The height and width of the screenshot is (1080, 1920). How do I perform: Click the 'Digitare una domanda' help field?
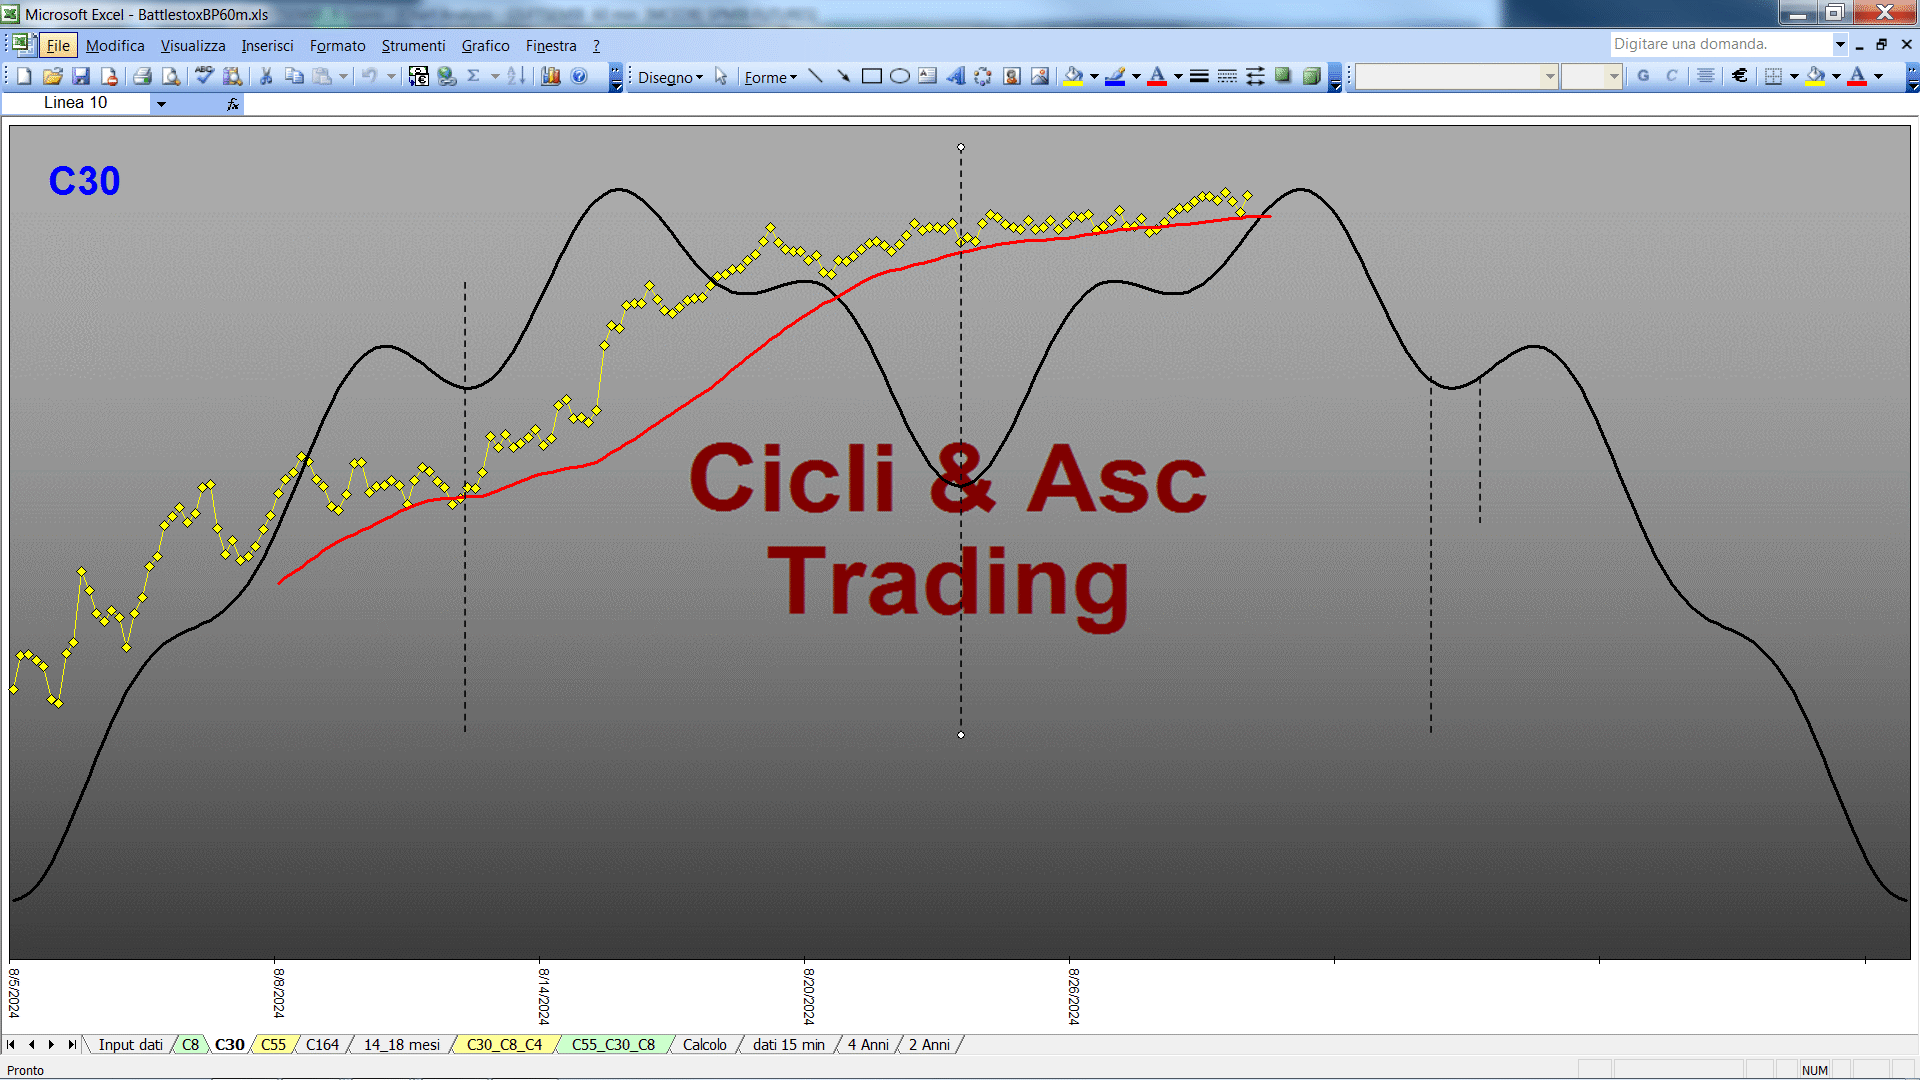click(1720, 44)
